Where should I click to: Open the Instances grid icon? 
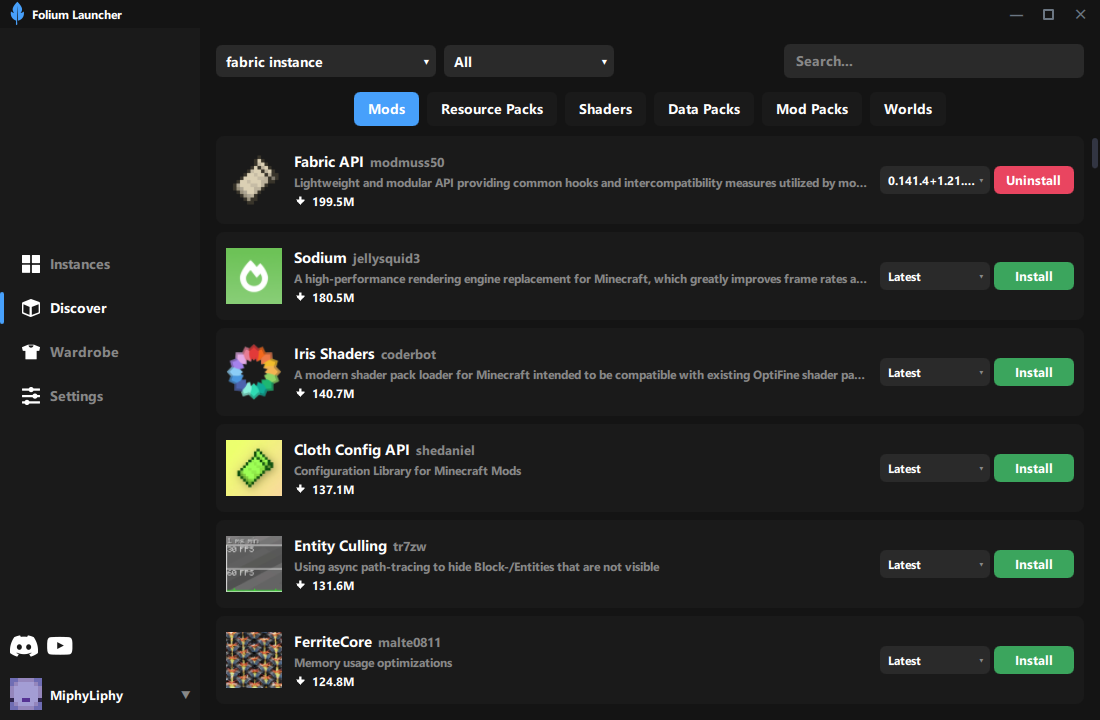click(31, 264)
